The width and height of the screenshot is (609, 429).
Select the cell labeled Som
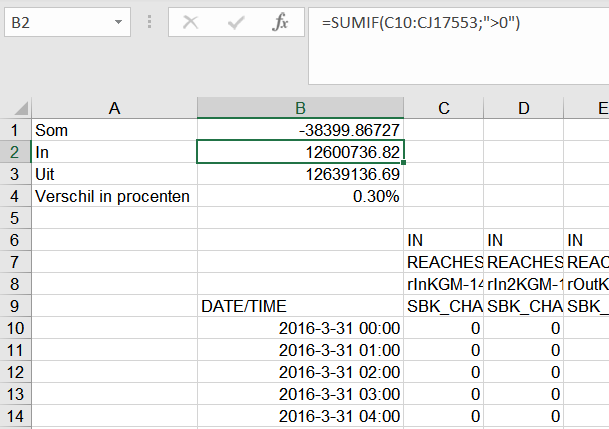[x=114, y=130]
